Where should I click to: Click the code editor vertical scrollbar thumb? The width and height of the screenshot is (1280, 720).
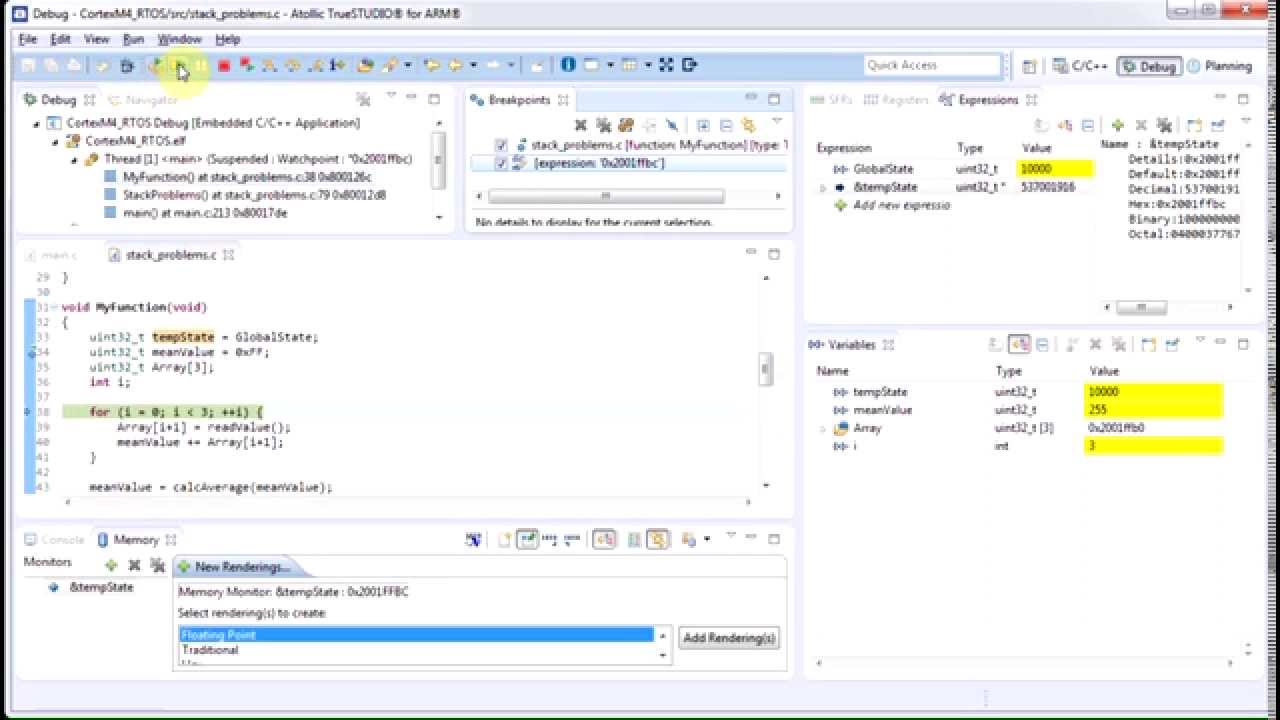click(x=765, y=369)
